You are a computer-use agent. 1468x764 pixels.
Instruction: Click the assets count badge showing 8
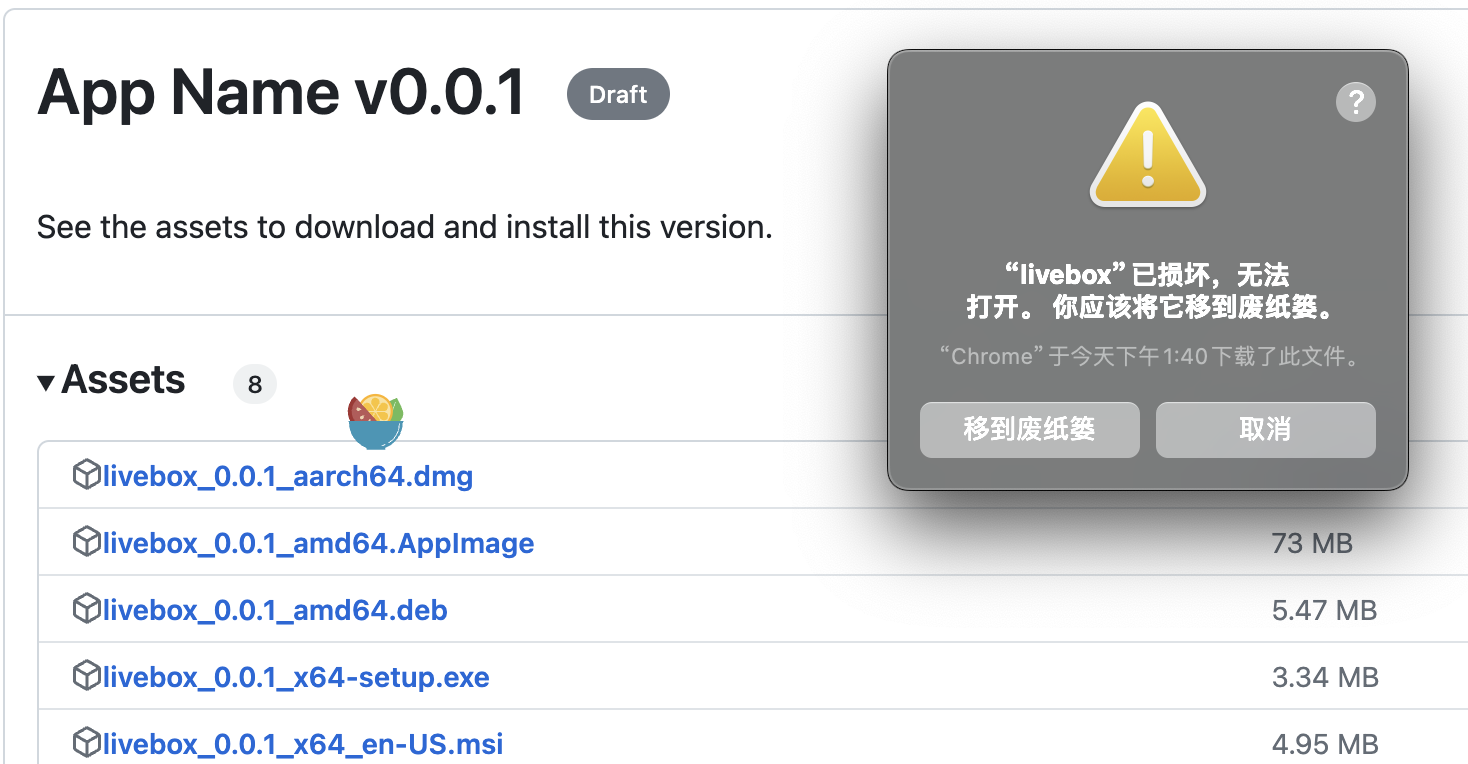[x=255, y=383]
